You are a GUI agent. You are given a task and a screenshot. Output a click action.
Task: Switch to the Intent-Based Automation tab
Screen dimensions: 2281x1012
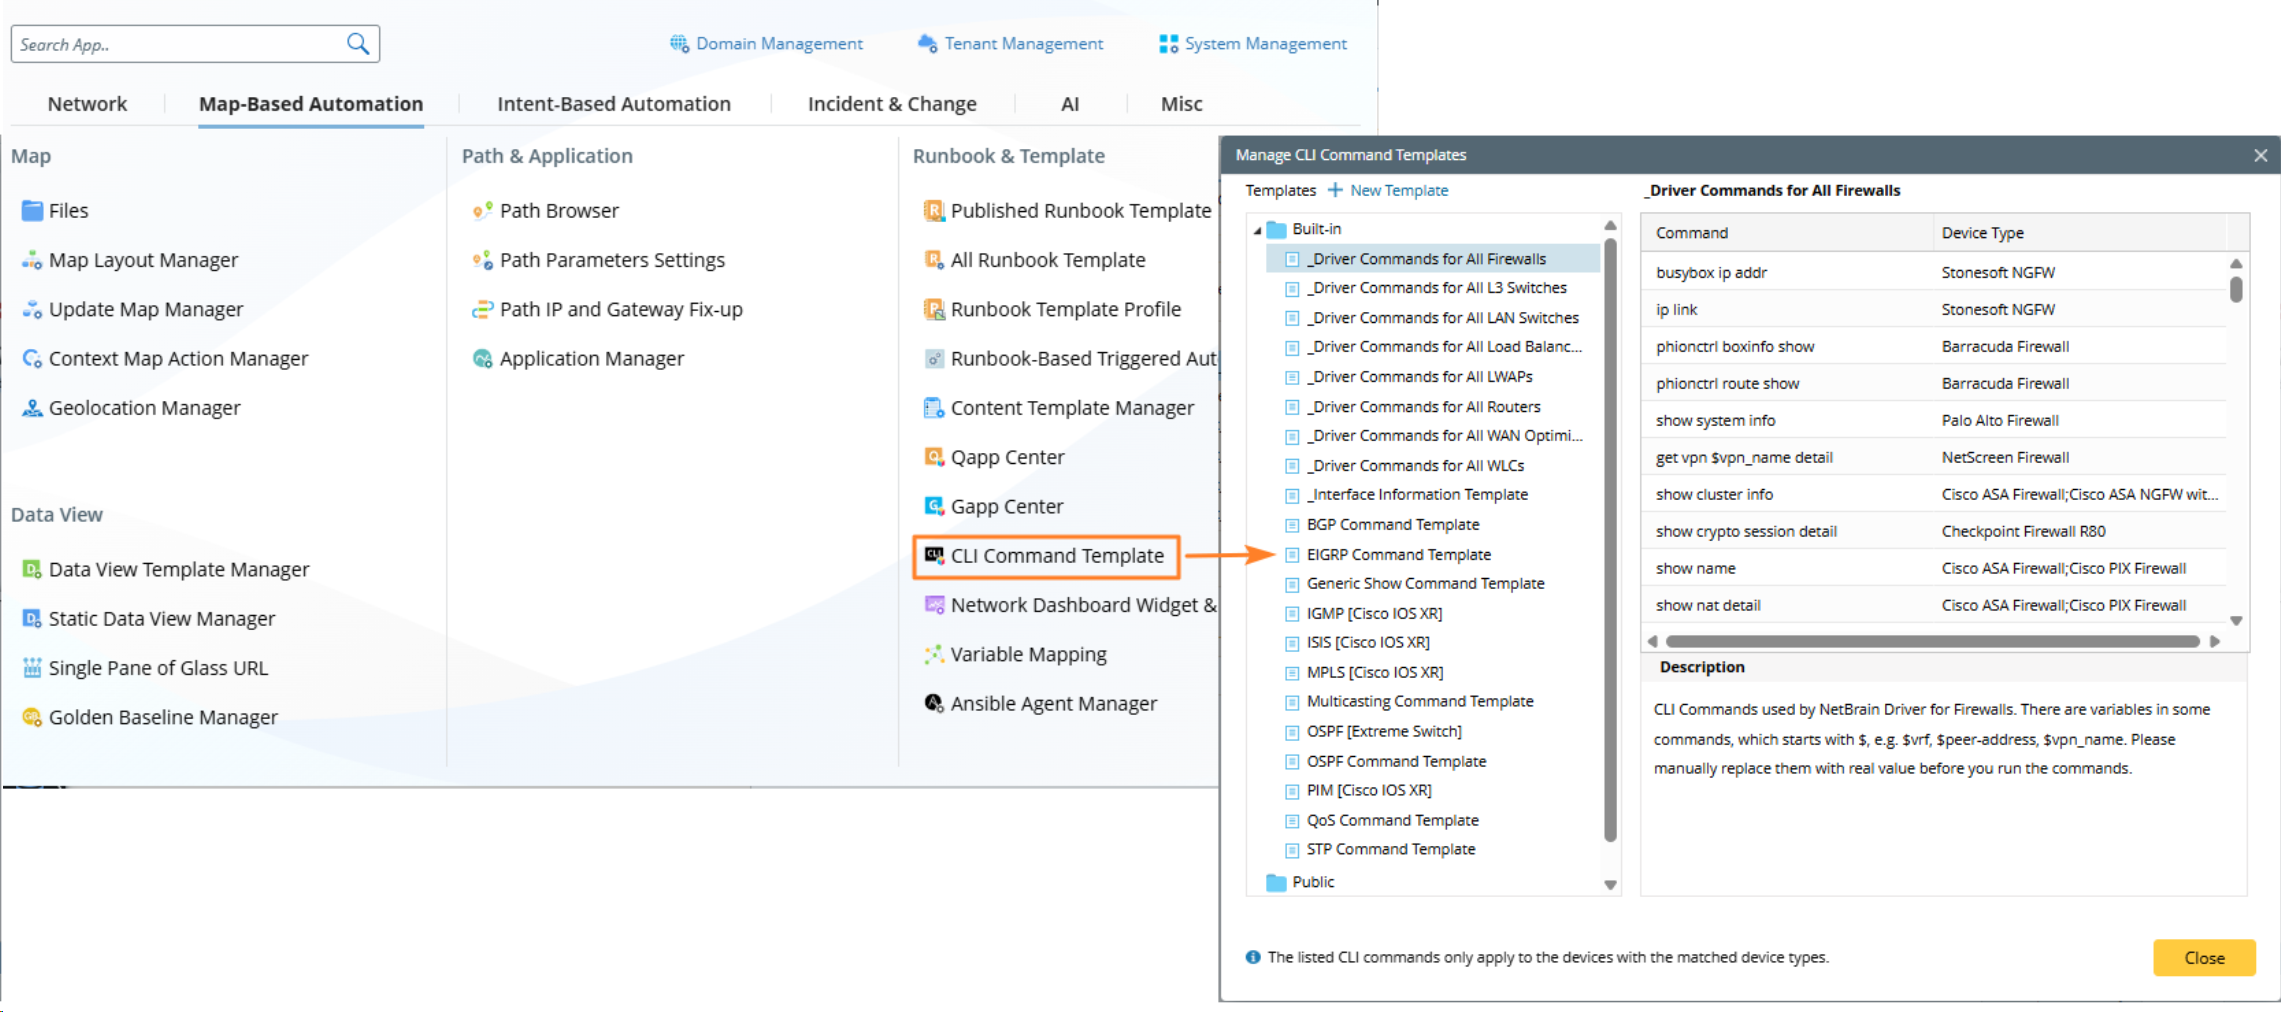613,104
